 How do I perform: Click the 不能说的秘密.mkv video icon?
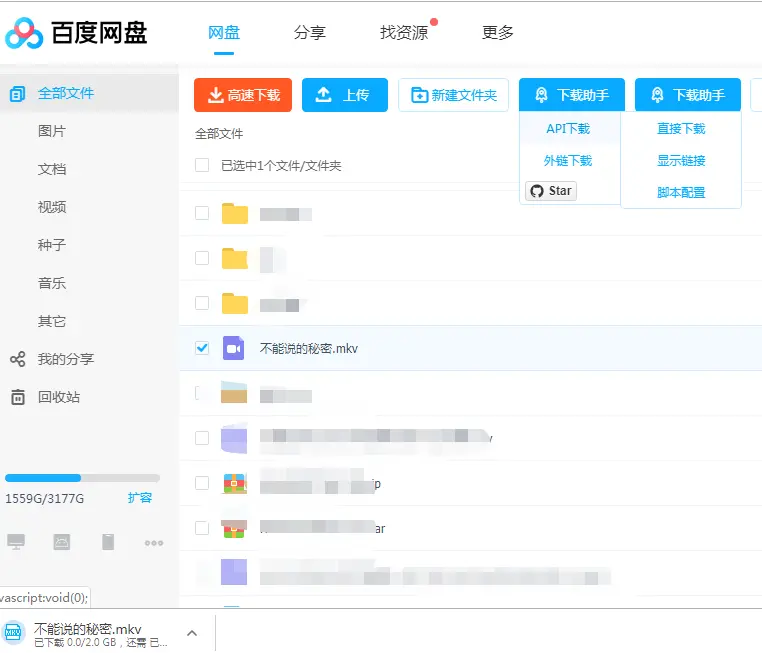234,348
